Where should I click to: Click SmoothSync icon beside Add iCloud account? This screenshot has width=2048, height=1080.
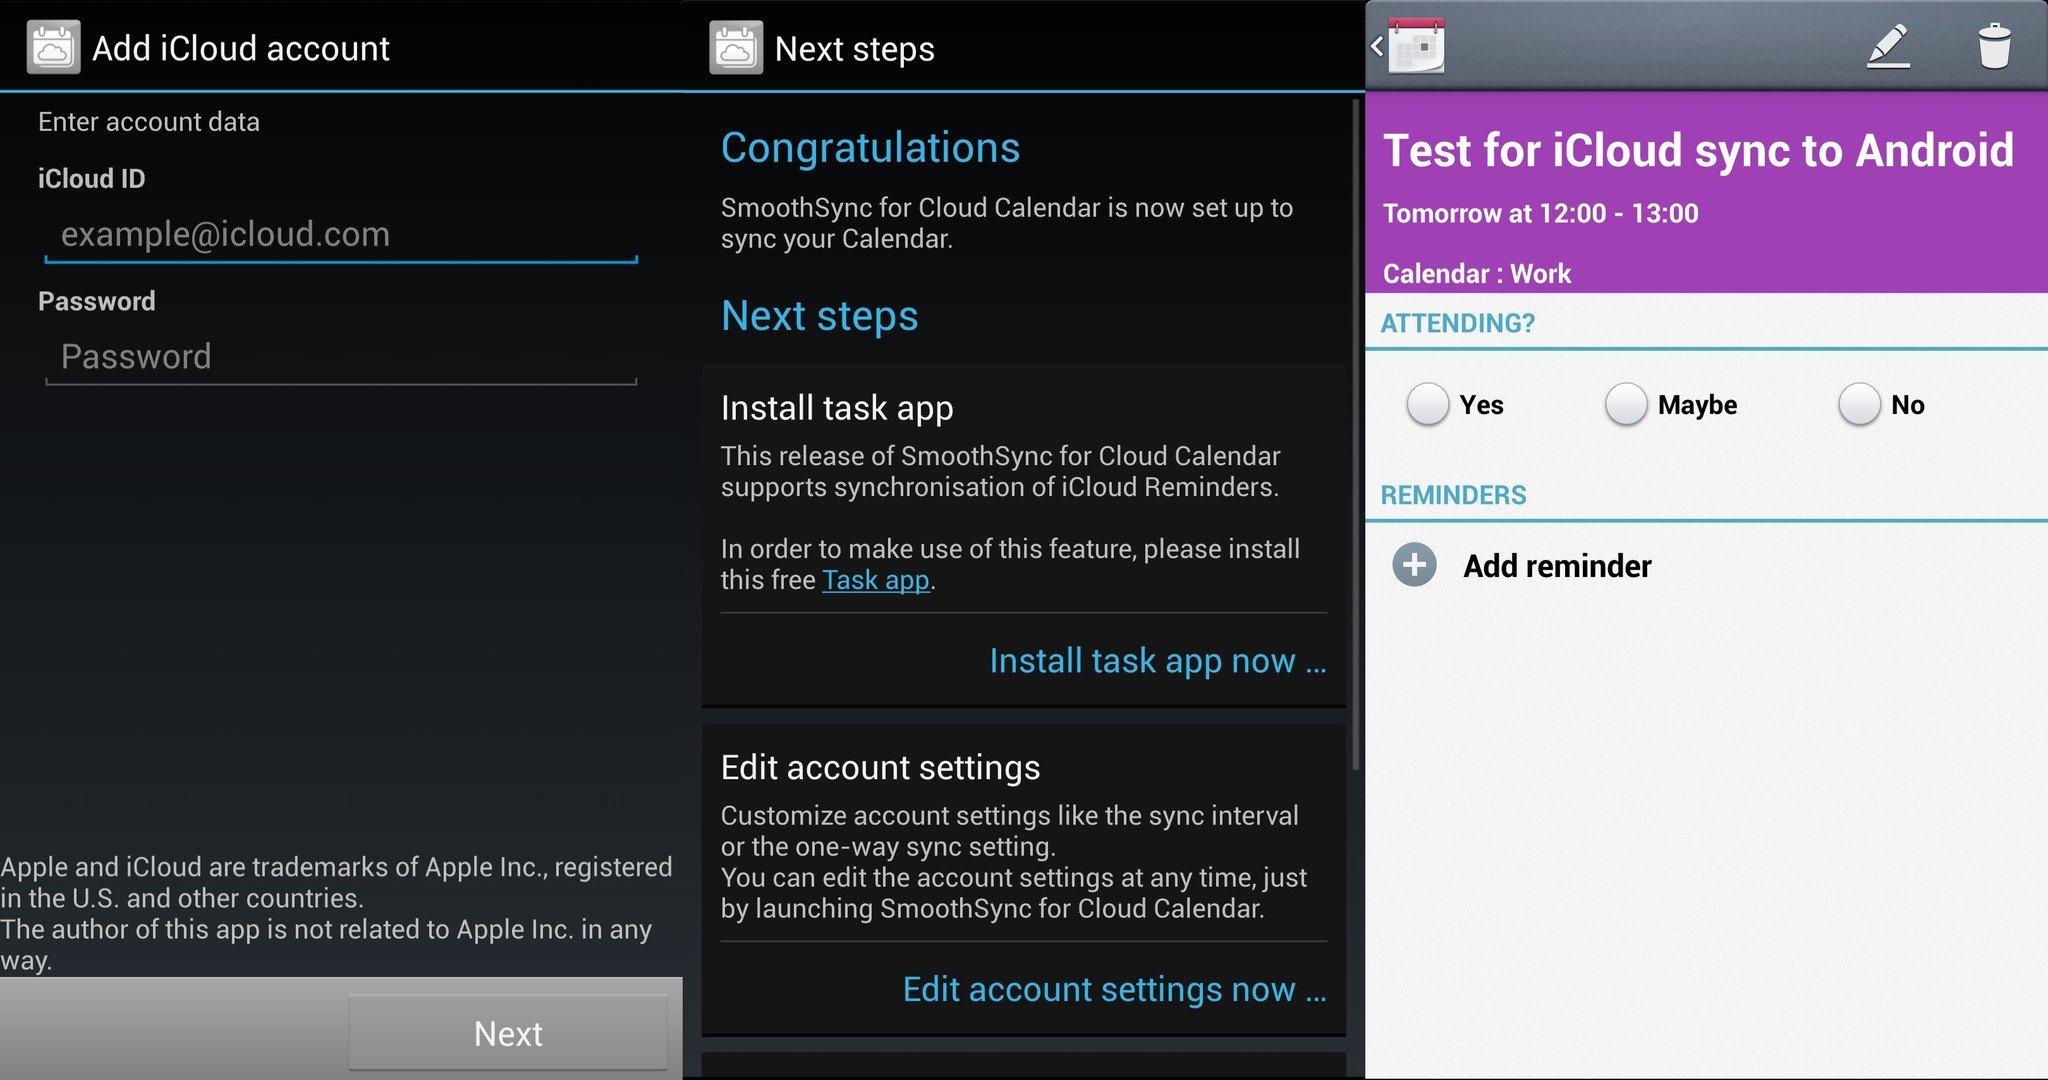coord(53,48)
